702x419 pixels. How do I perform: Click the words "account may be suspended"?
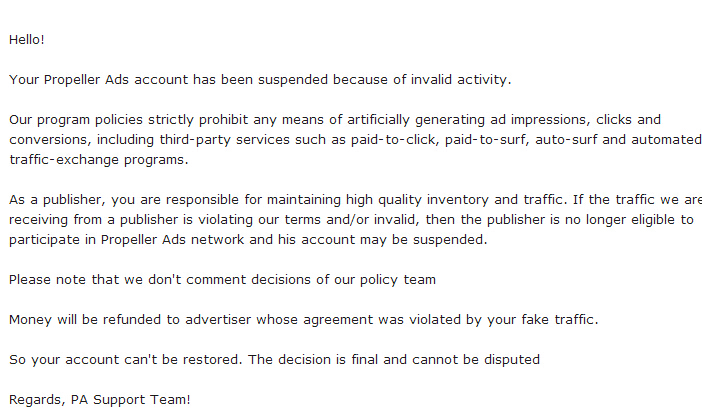click(394, 240)
